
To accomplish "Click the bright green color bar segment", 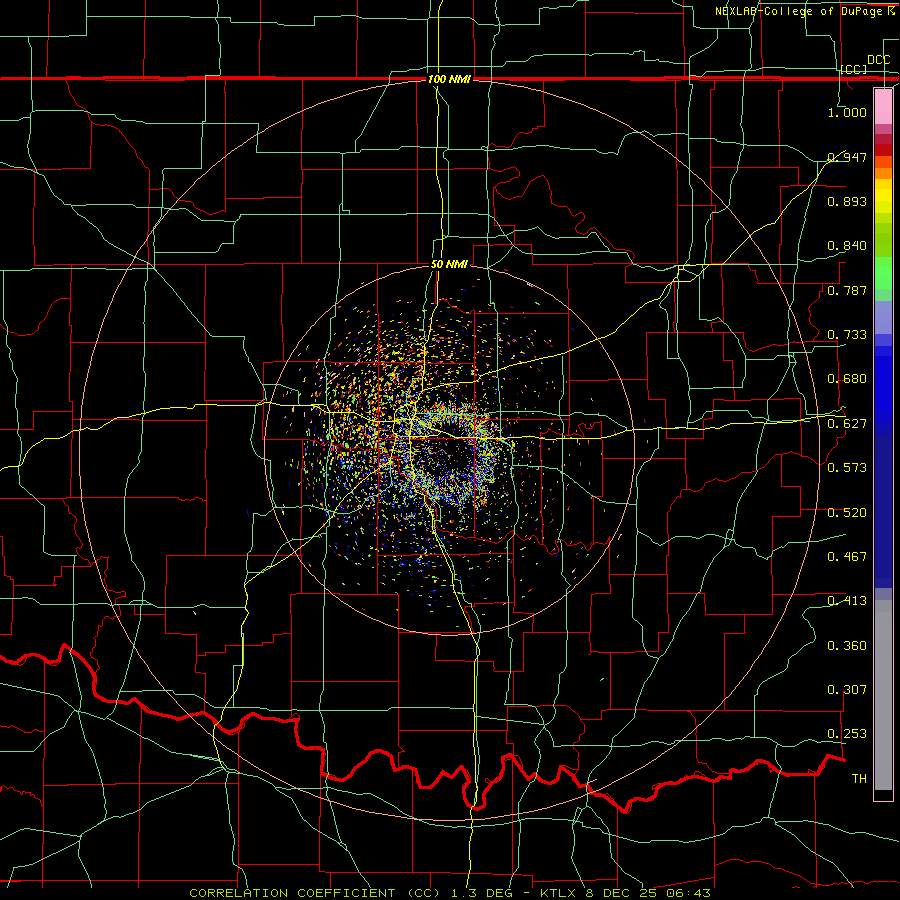I will [x=883, y=273].
